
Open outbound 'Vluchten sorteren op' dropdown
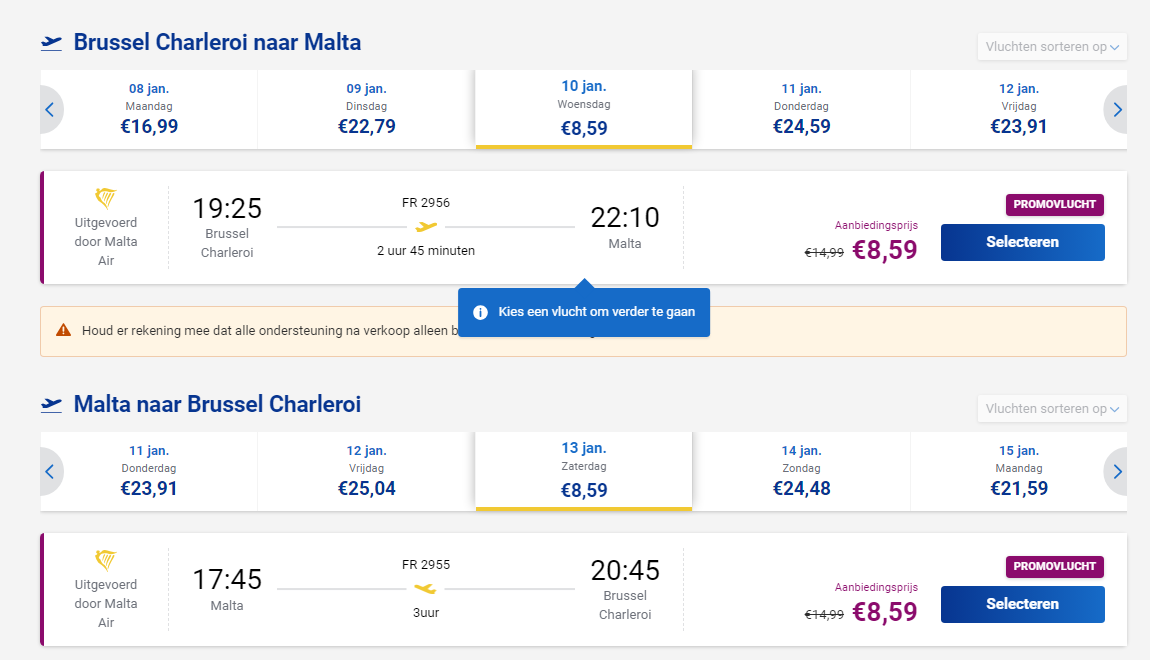click(x=1052, y=47)
